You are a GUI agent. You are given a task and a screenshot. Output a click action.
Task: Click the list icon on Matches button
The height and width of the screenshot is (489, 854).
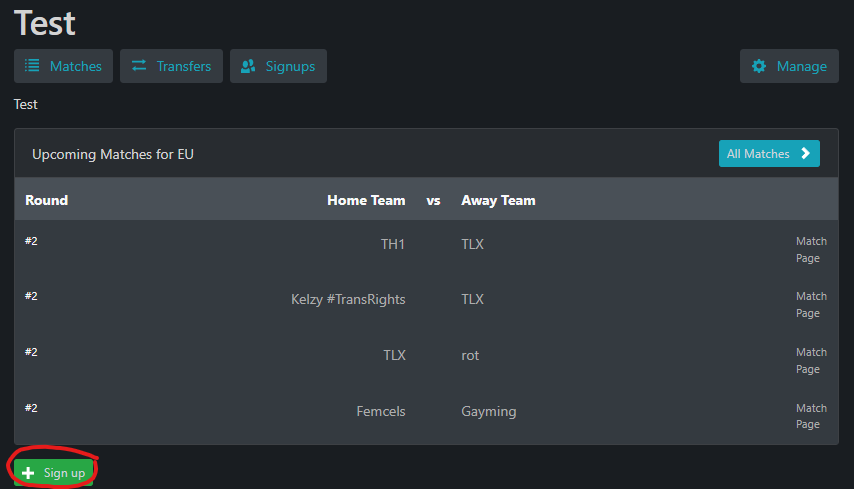click(32, 66)
